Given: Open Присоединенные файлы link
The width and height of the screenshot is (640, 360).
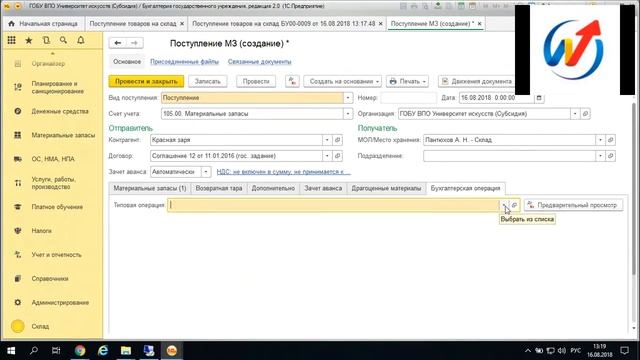Looking at the screenshot, I should [184, 62].
